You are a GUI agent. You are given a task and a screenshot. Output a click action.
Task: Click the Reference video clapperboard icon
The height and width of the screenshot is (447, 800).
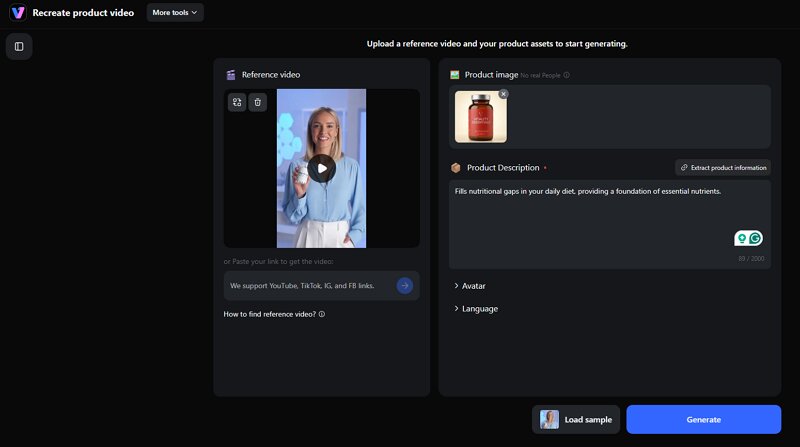[x=231, y=75]
